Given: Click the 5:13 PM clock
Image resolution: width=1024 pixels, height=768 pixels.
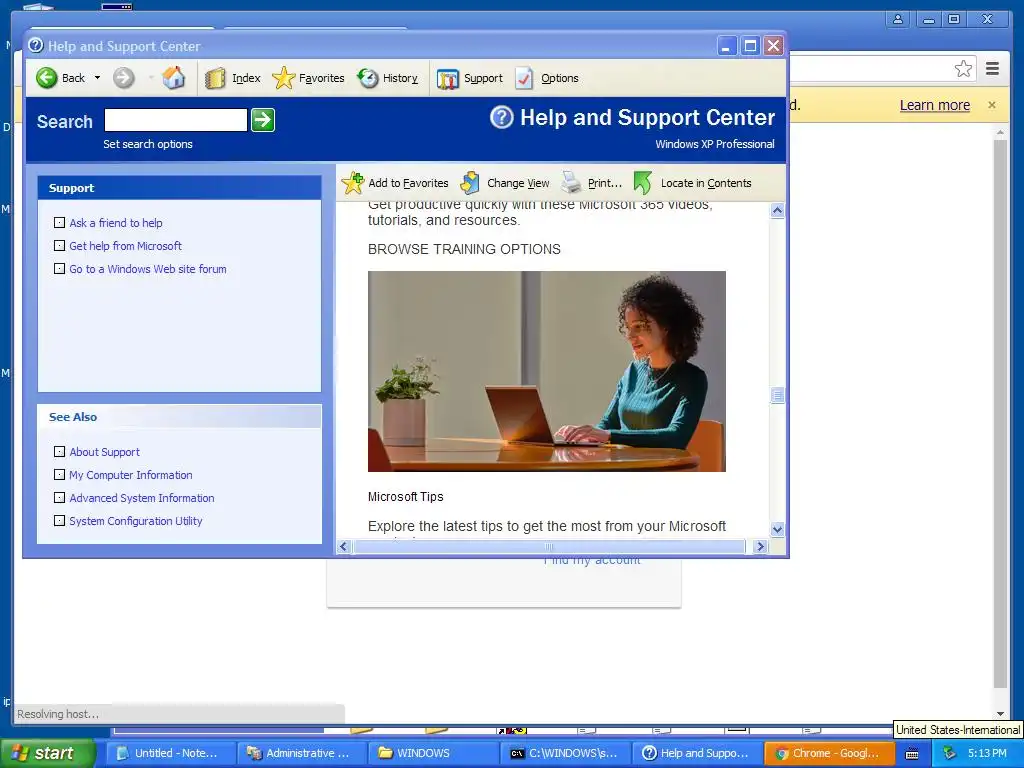Looking at the screenshot, I should click(987, 753).
